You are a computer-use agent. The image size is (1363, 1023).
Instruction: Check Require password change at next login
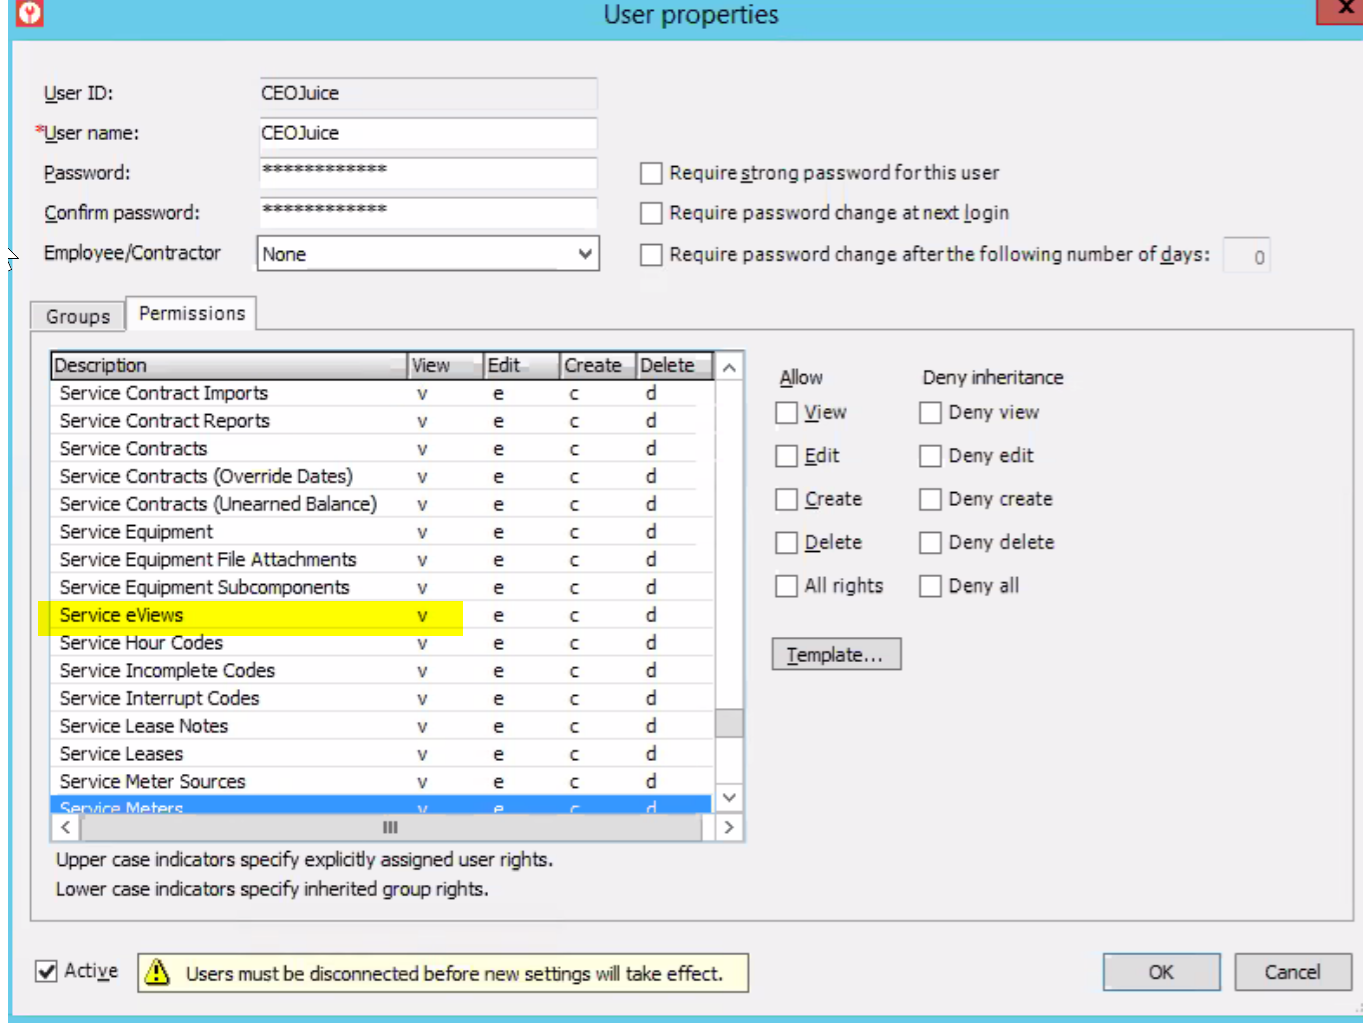pos(651,213)
